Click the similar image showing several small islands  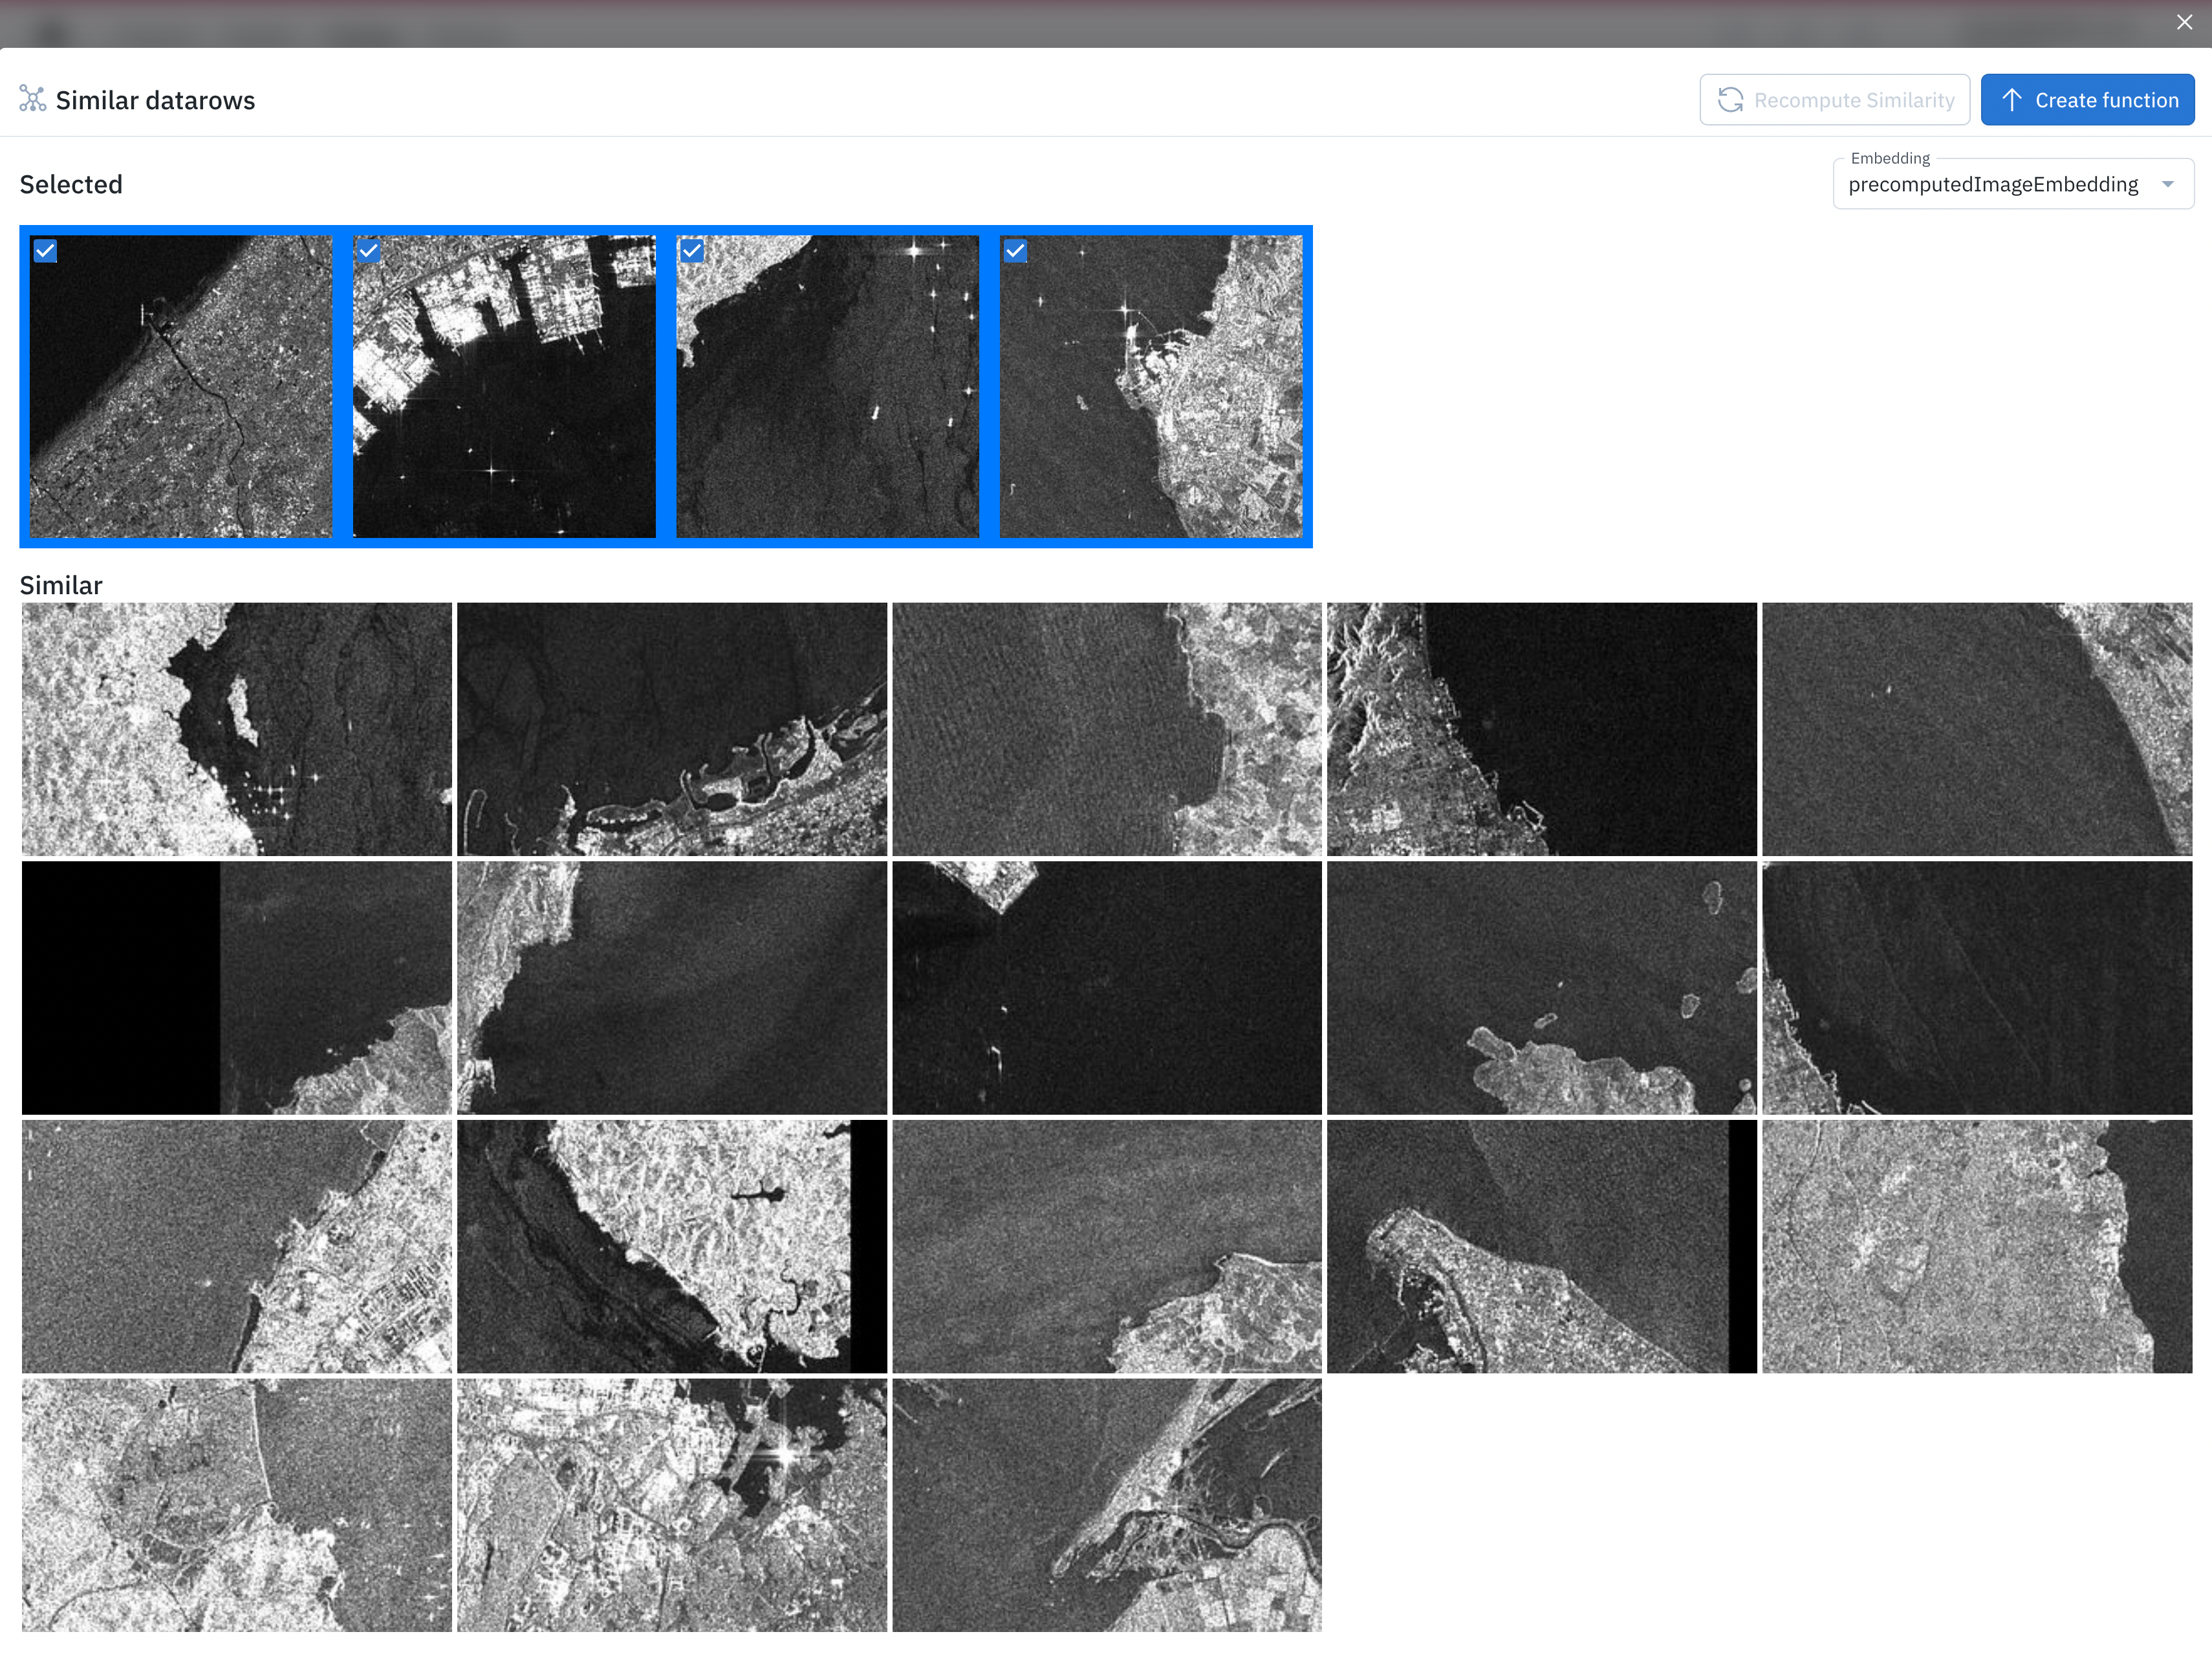point(1541,988)
